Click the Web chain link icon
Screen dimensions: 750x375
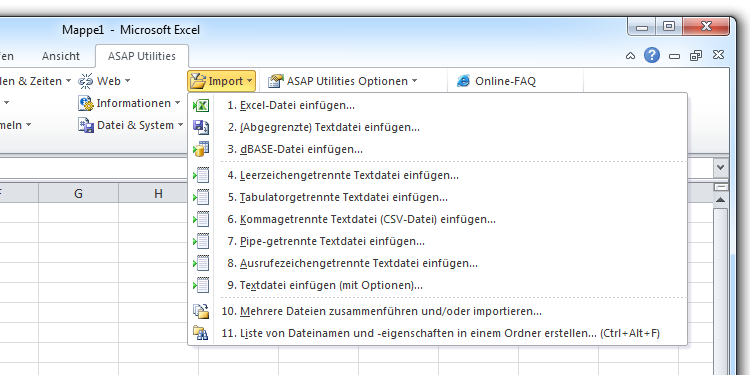click(x=86, y=81)
